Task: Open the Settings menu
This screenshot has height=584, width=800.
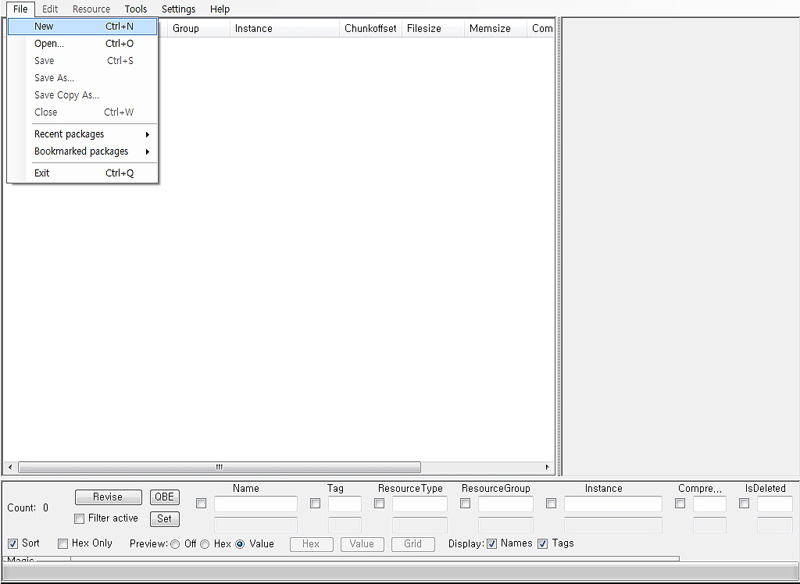Action: pos(179,9)
